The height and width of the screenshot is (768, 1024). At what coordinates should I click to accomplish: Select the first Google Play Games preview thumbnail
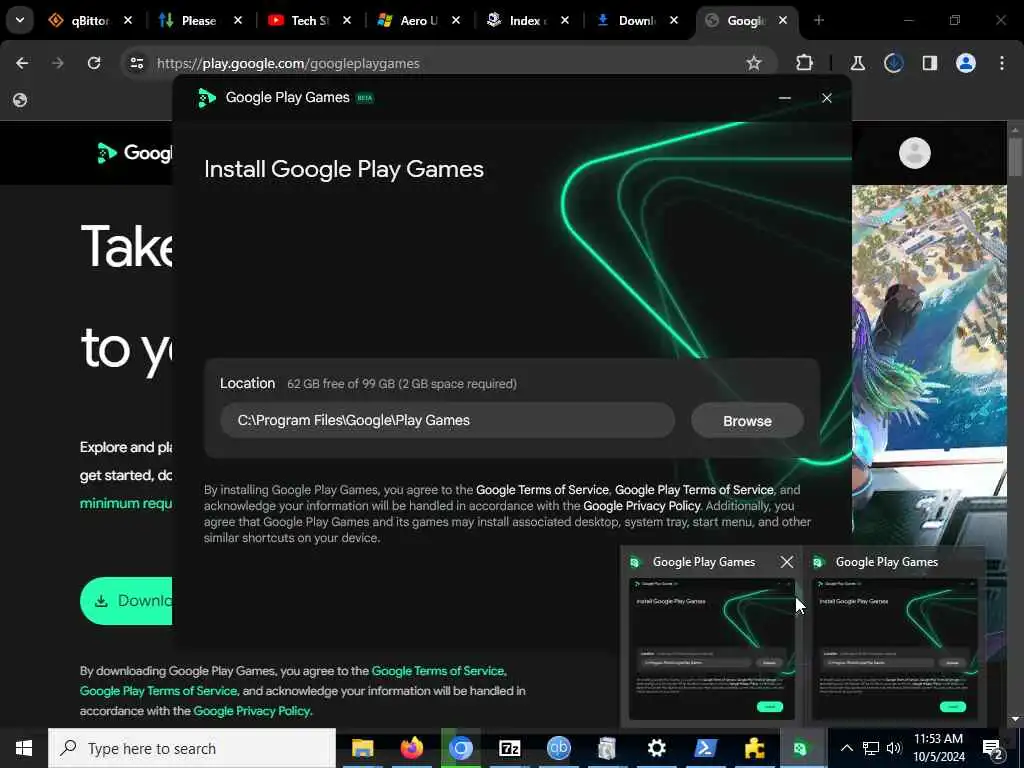click(x=711, y=648)
